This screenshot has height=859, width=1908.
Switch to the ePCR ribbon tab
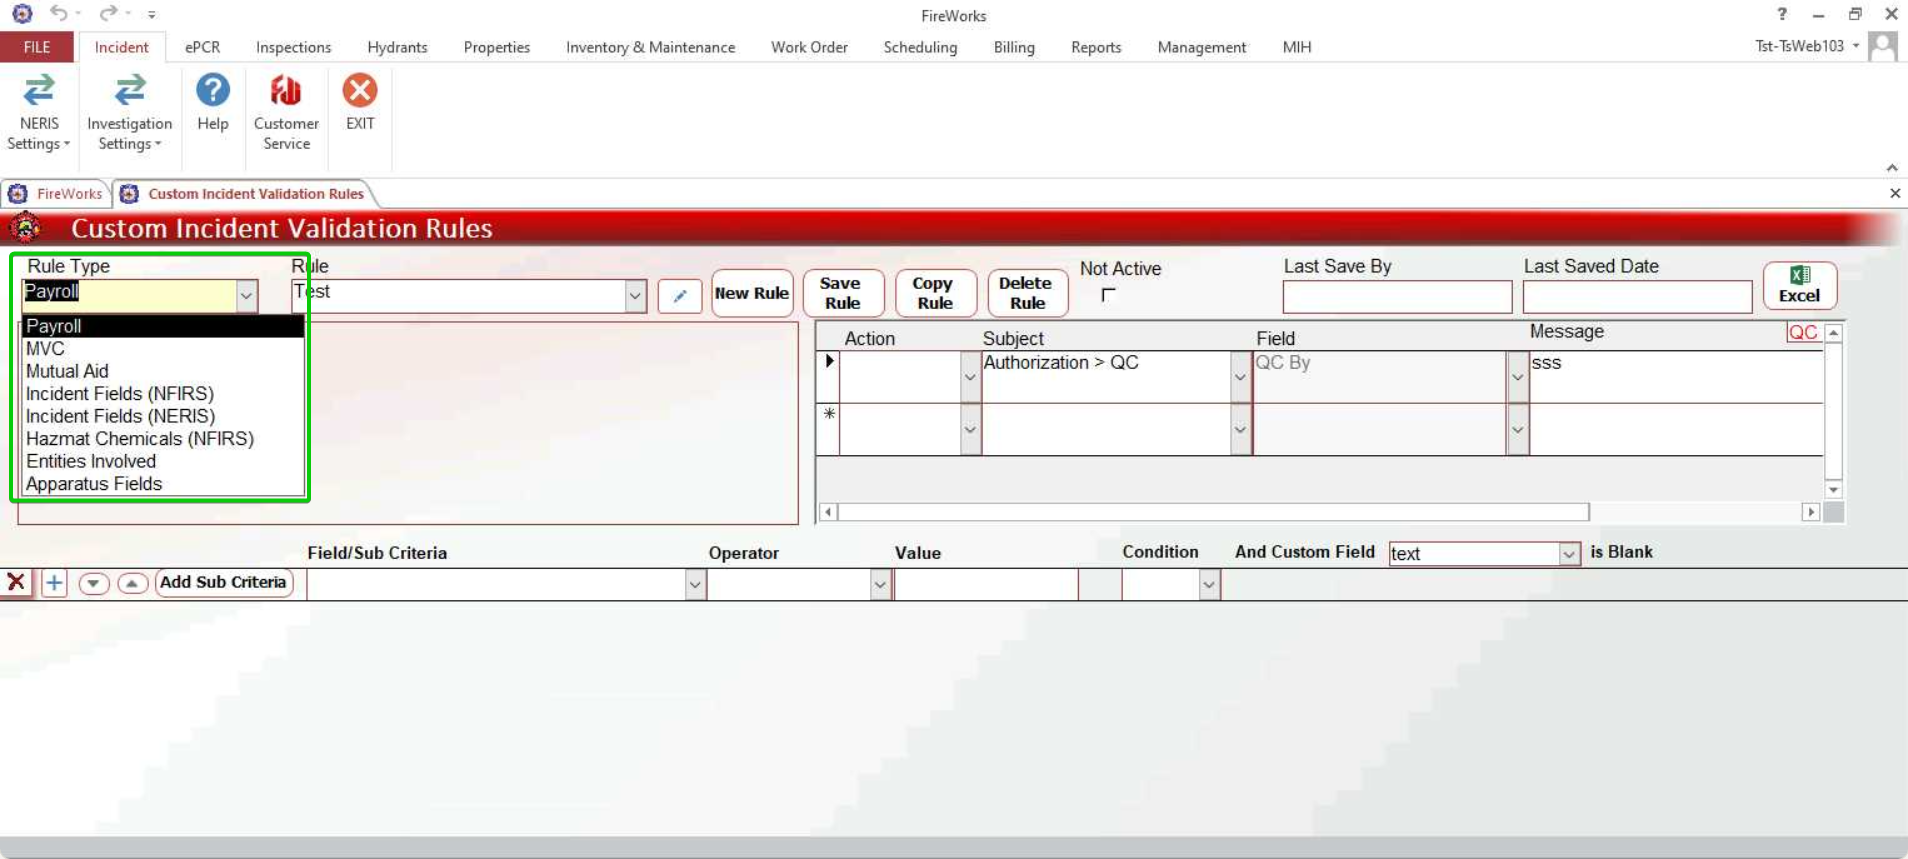[202, 47]
